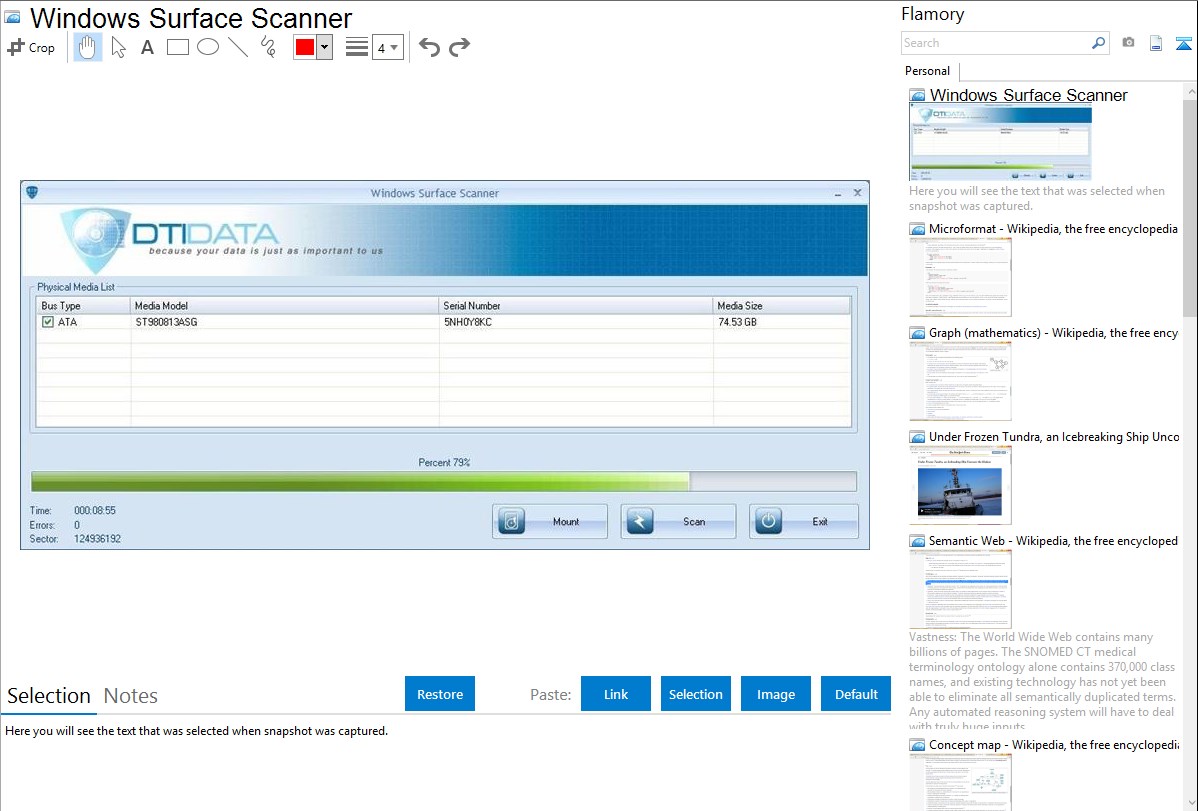This screenshot has width=1198, height=811.
Task: Open the Windows Surface Scanner snapshot thumbnail
Action: click(x=1000, y=143)
